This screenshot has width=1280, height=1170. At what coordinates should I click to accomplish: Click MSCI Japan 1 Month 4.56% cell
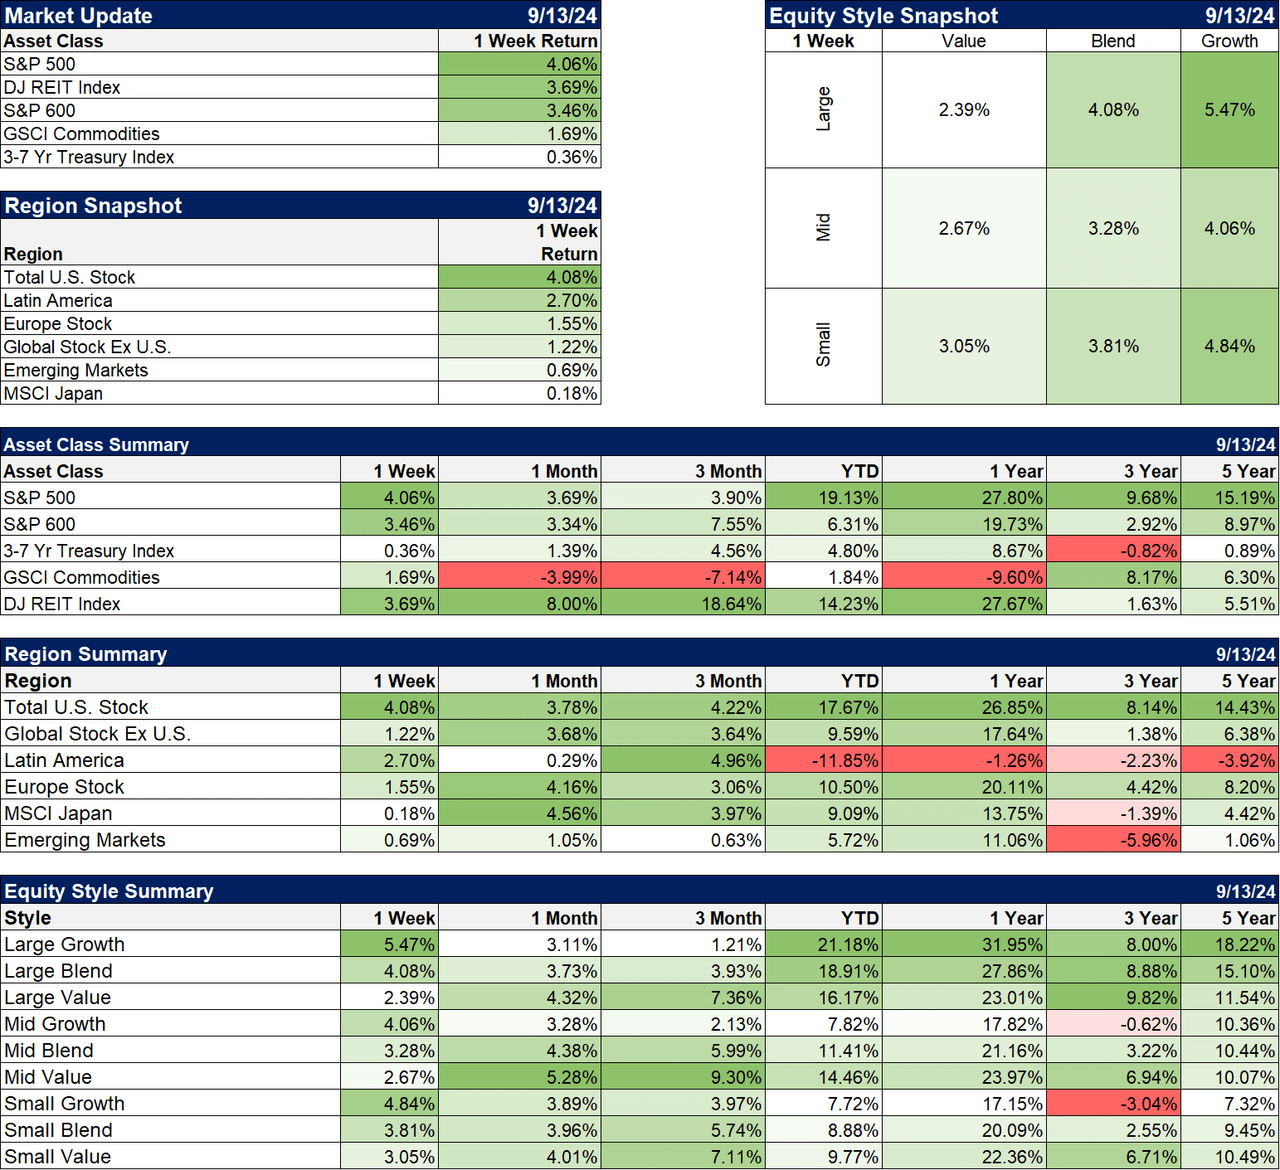[x=519, y=813]
